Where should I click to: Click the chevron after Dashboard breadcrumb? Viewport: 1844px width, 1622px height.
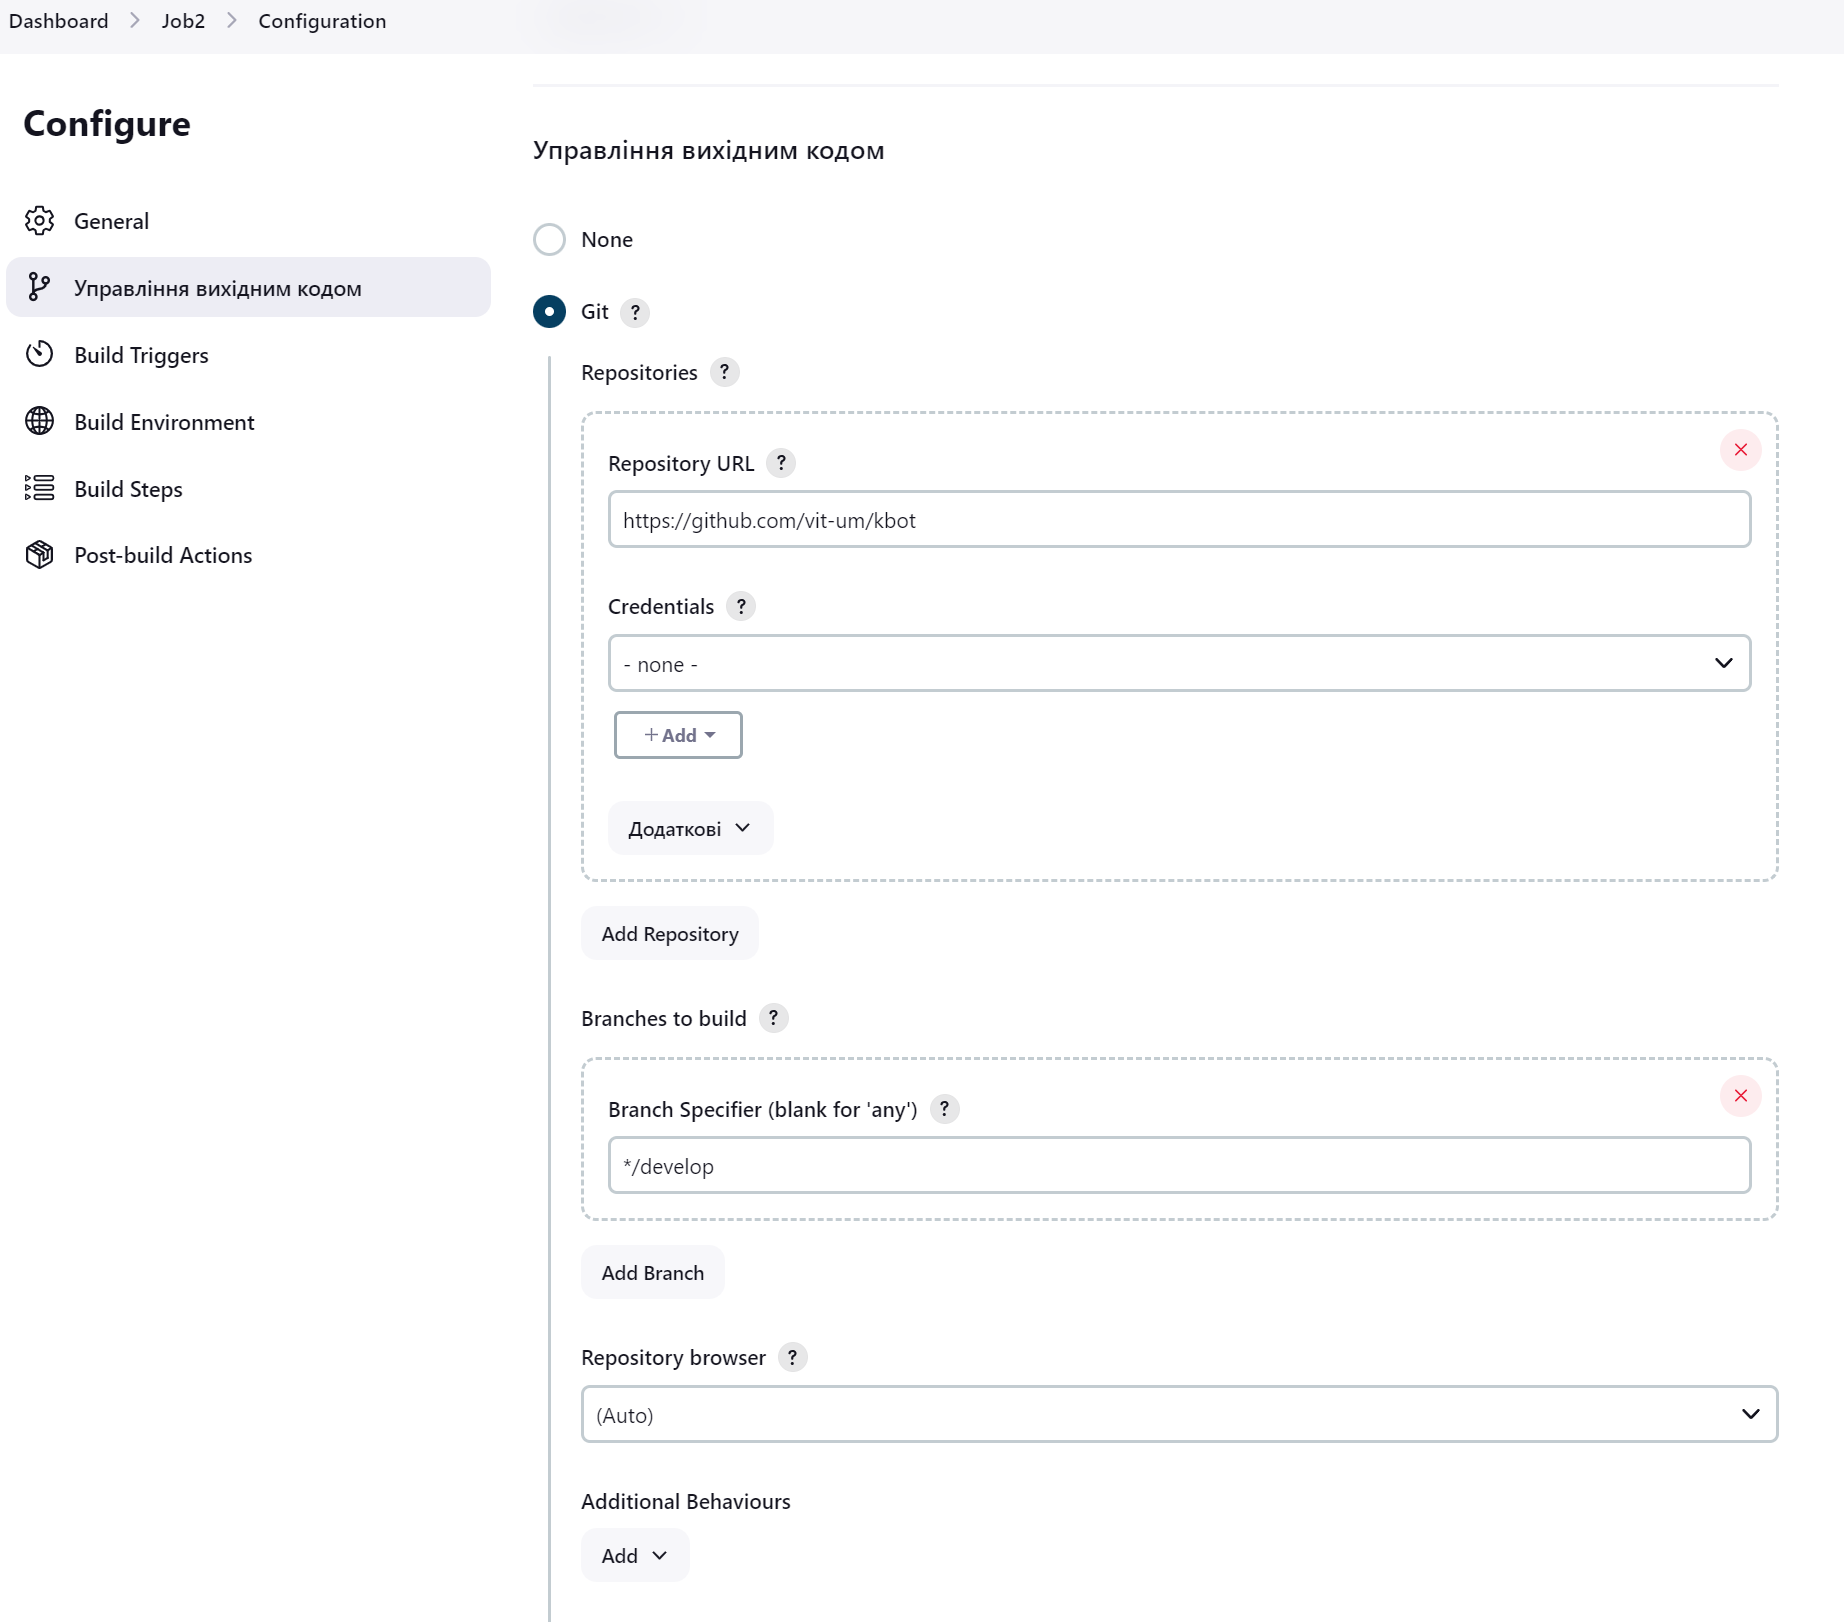135,21
